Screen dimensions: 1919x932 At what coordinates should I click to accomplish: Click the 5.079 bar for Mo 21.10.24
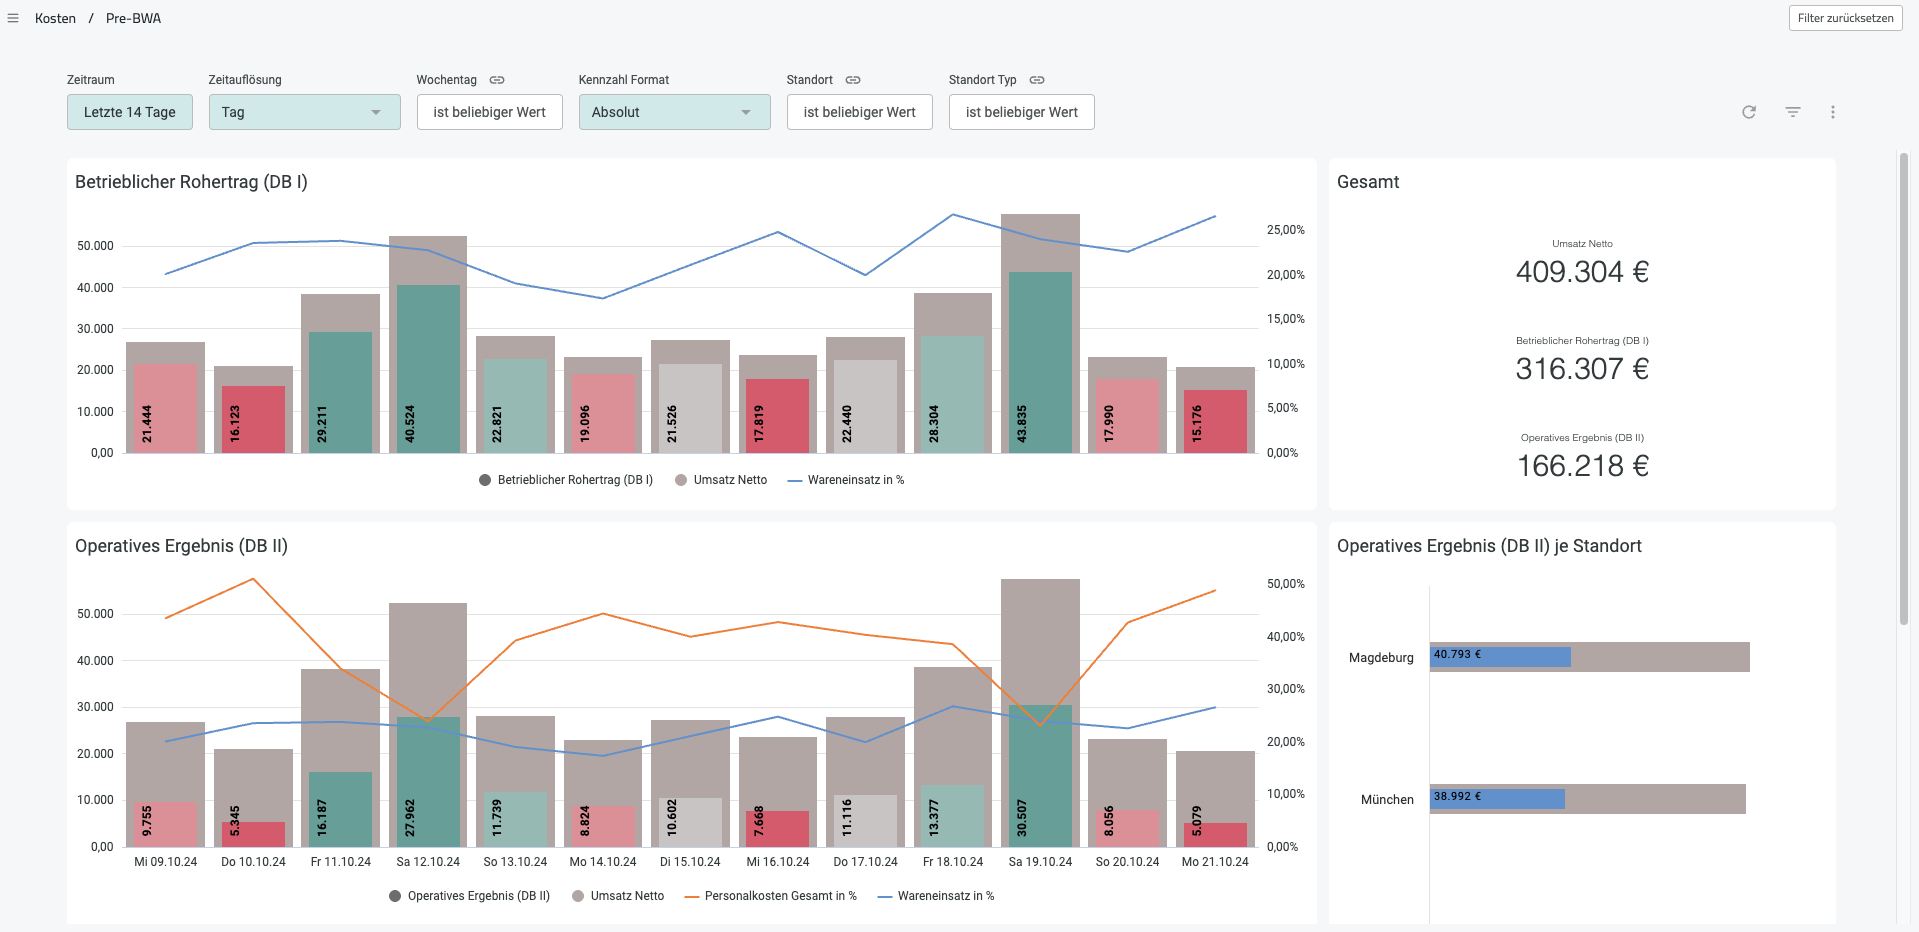pyautogui.click(x=1215, y=835)
